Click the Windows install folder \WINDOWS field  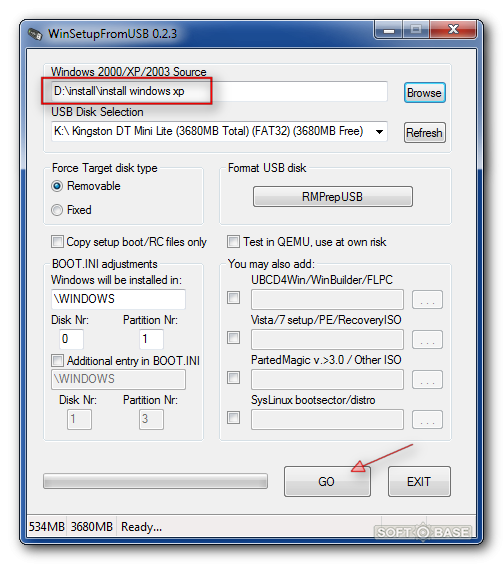(x=118, y=299)
